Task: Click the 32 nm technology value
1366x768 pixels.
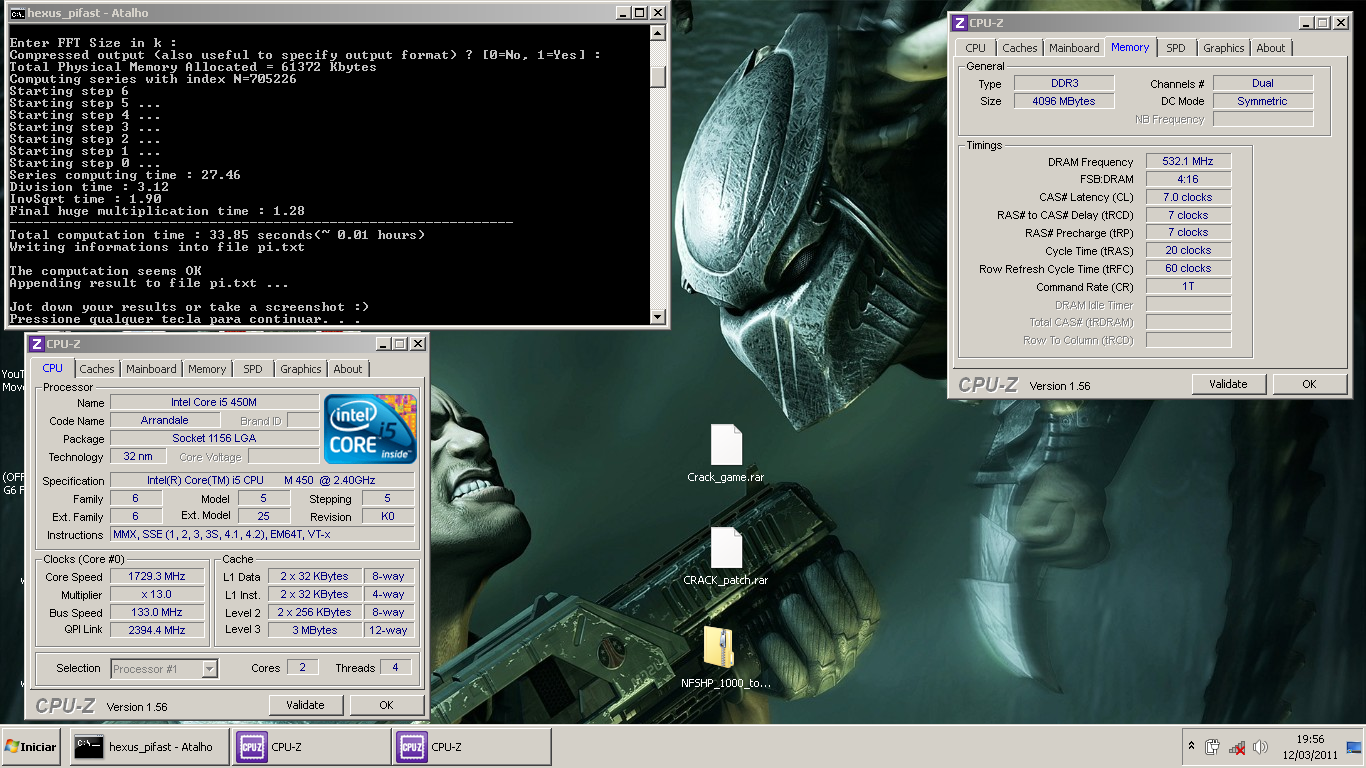Action: (138, 456)
